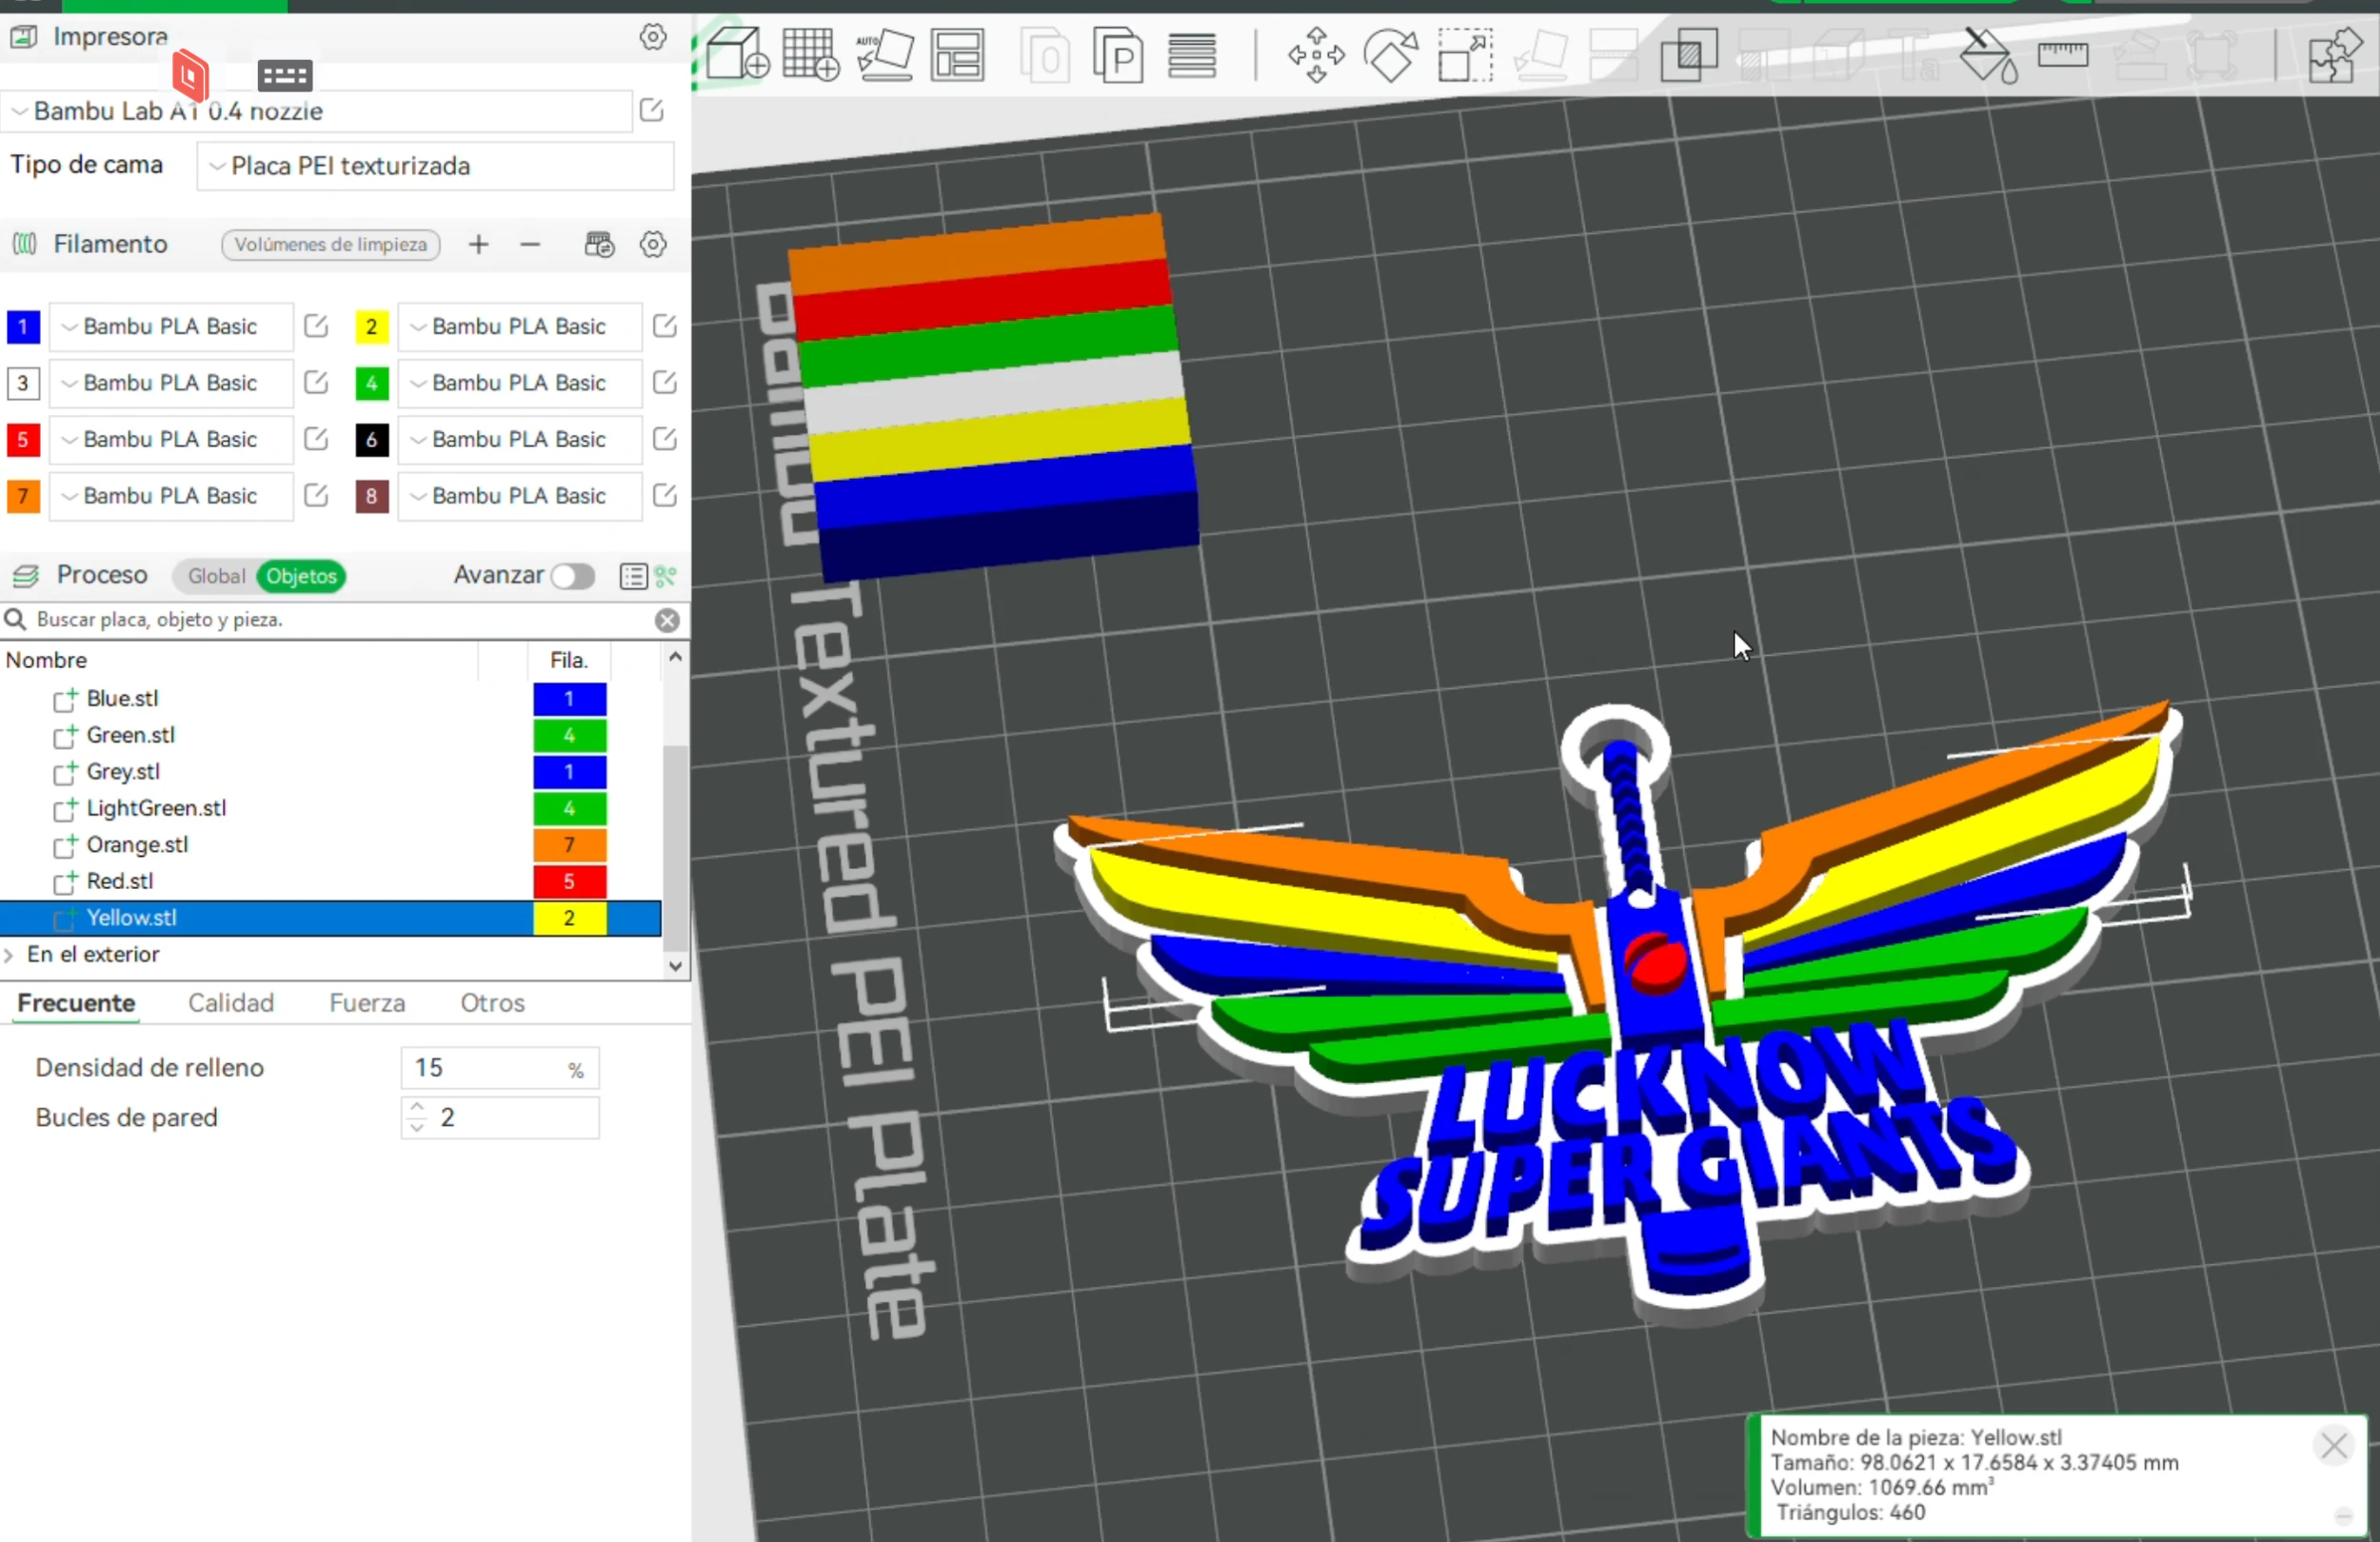Open printer settings gear icon
Viewport: 2380px width, 1542px height.
653,37
